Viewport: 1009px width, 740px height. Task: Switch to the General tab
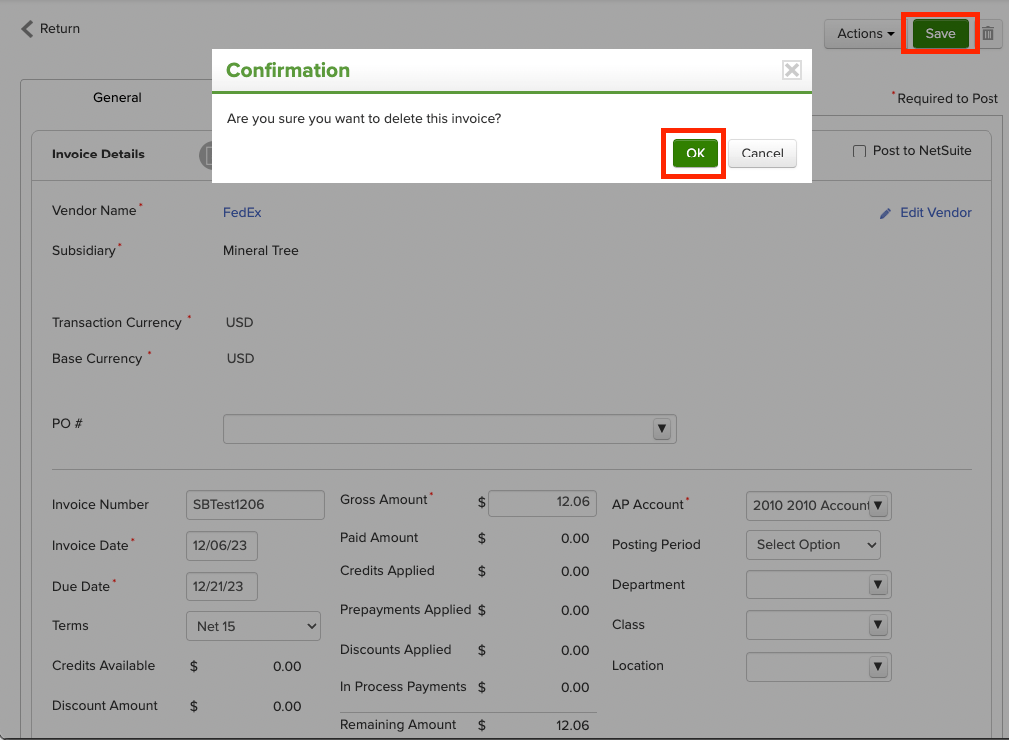click(x=116, y=97)
